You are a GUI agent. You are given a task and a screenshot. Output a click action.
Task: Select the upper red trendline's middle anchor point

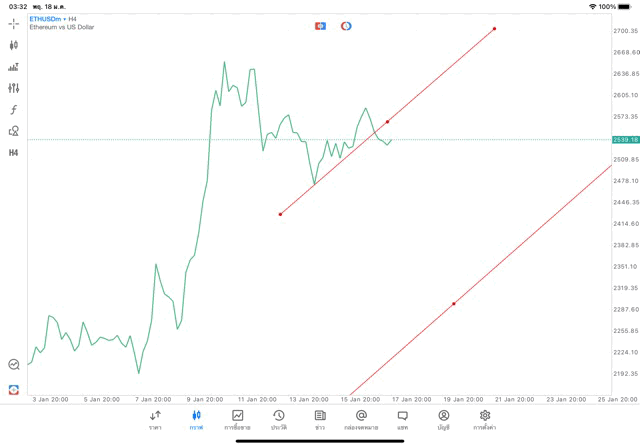[387, 122]
